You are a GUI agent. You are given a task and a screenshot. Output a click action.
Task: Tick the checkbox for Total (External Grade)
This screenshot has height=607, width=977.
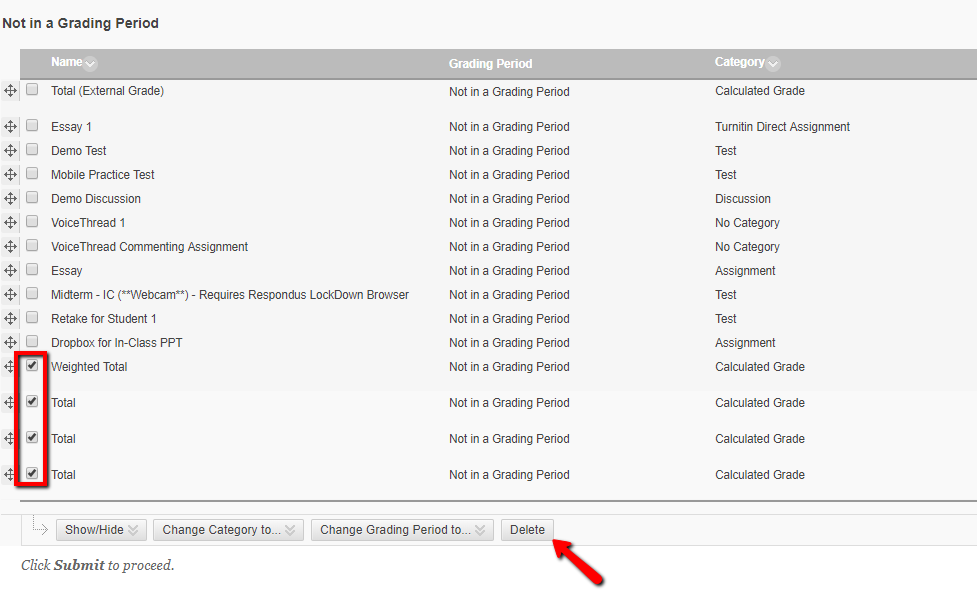point(32,89)
